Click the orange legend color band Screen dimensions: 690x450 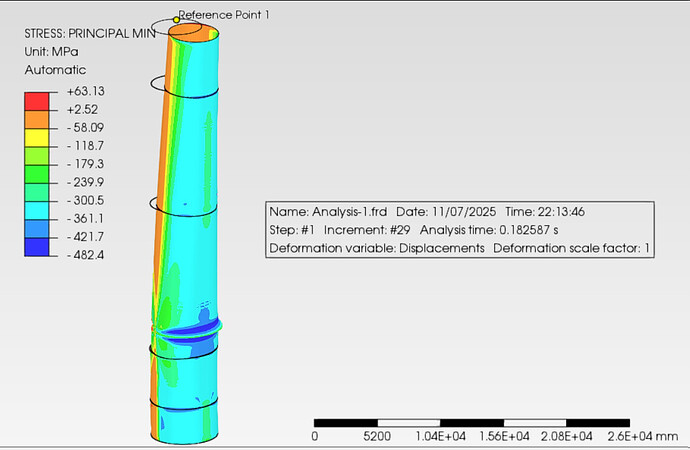37,120
